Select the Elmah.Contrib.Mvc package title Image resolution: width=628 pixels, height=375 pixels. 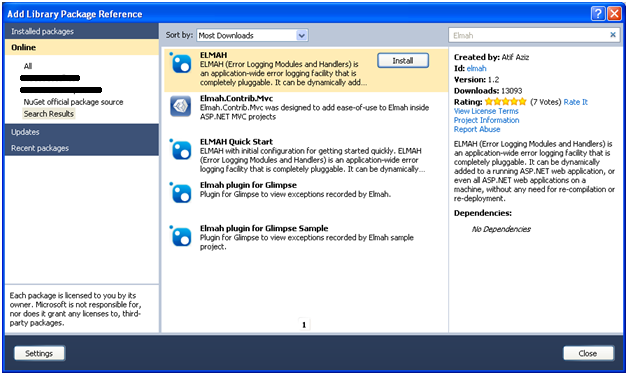click(x=236, y=99)
